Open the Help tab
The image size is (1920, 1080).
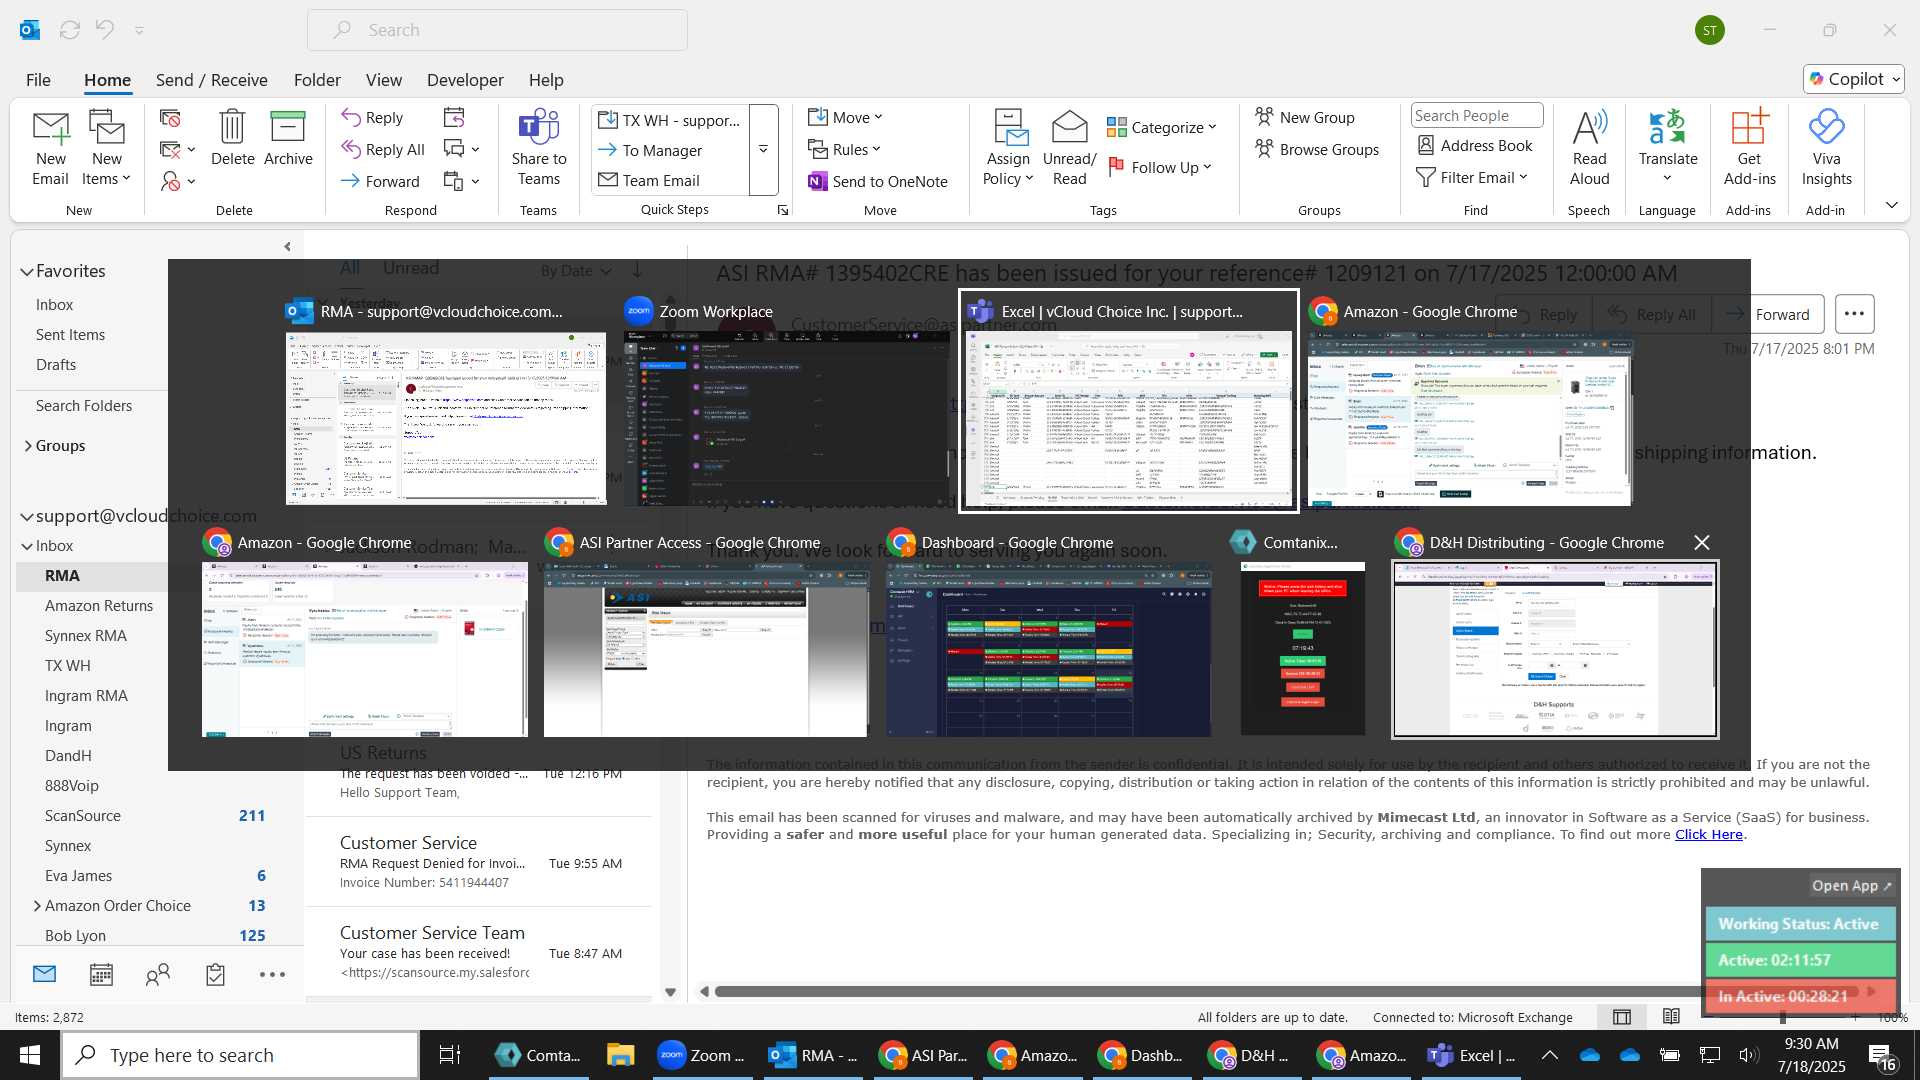(546, 80)
